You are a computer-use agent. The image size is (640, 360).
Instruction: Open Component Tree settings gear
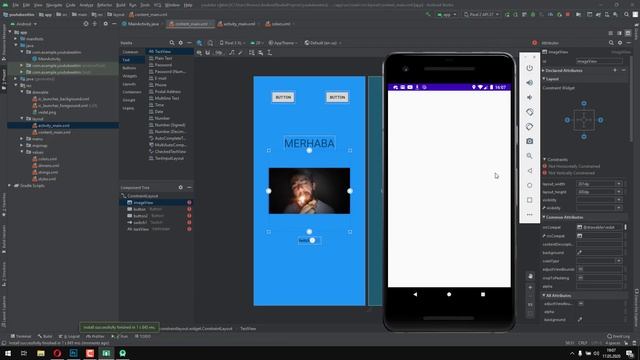tap(181, 187)
